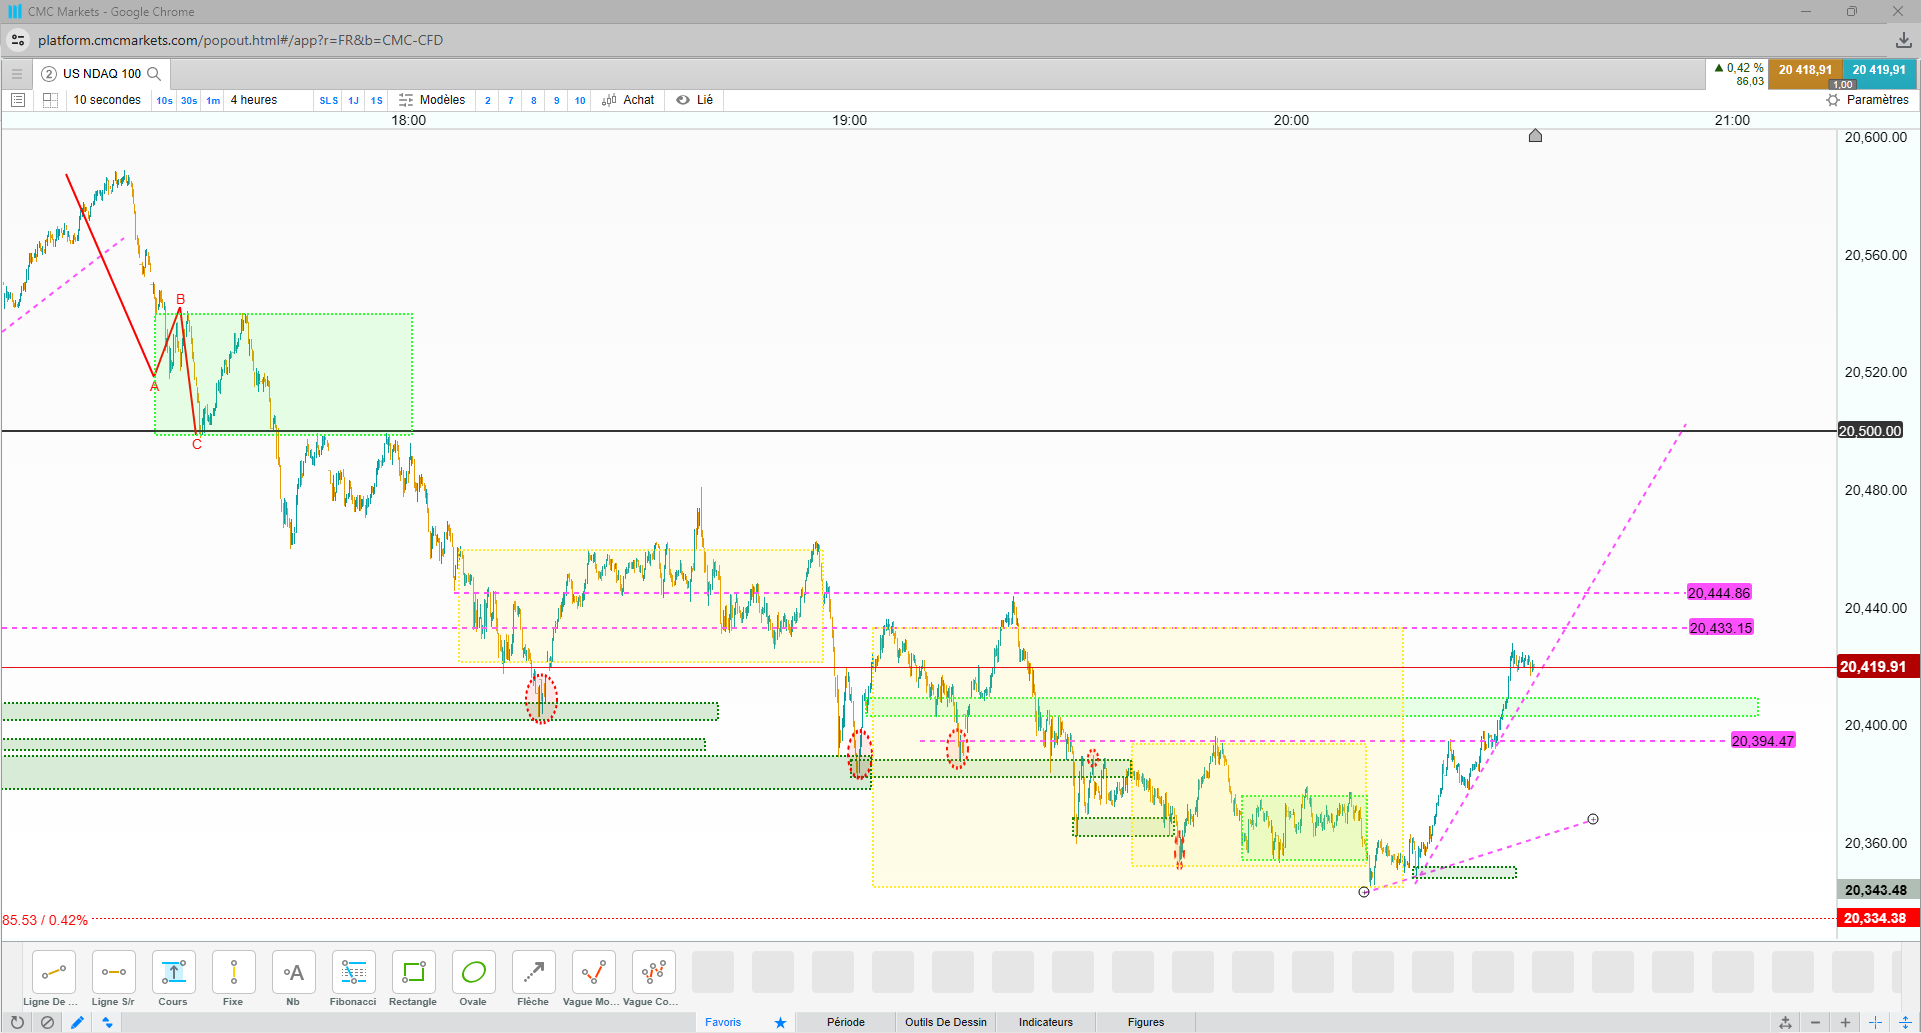The height and width of the screenshot is (1033, 1921).
Task: Activate the Ligne S/r tool
Action: 113,978
